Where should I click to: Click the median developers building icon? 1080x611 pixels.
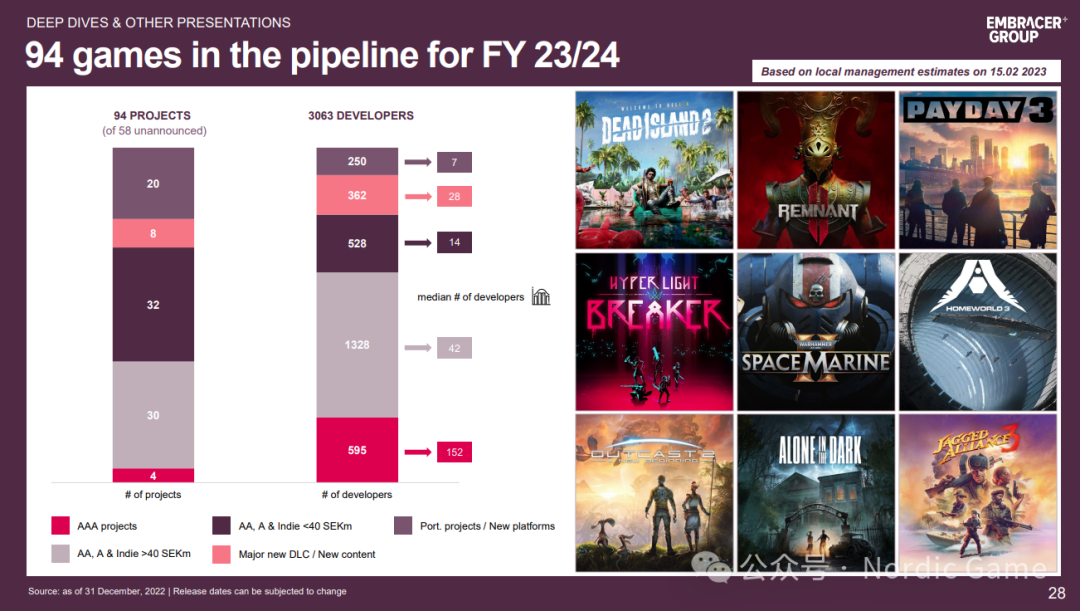click(541, 297)
